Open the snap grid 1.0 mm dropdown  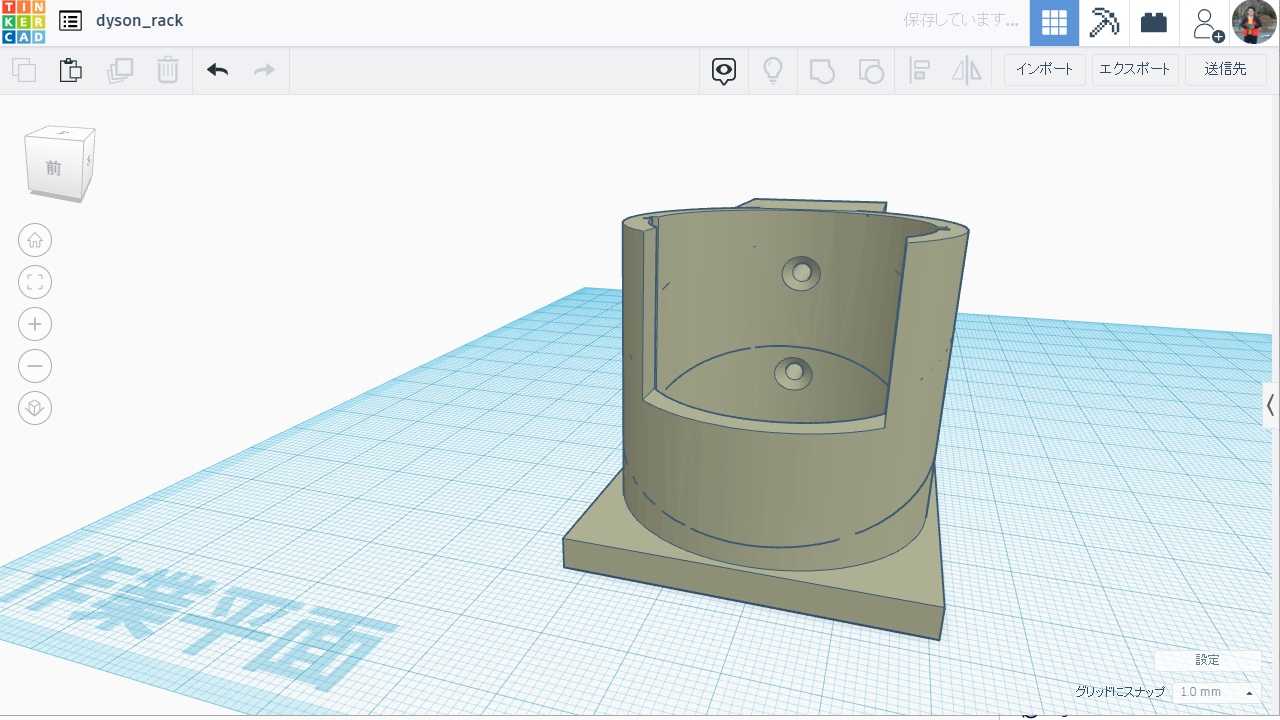click(x=1216, y=692)
